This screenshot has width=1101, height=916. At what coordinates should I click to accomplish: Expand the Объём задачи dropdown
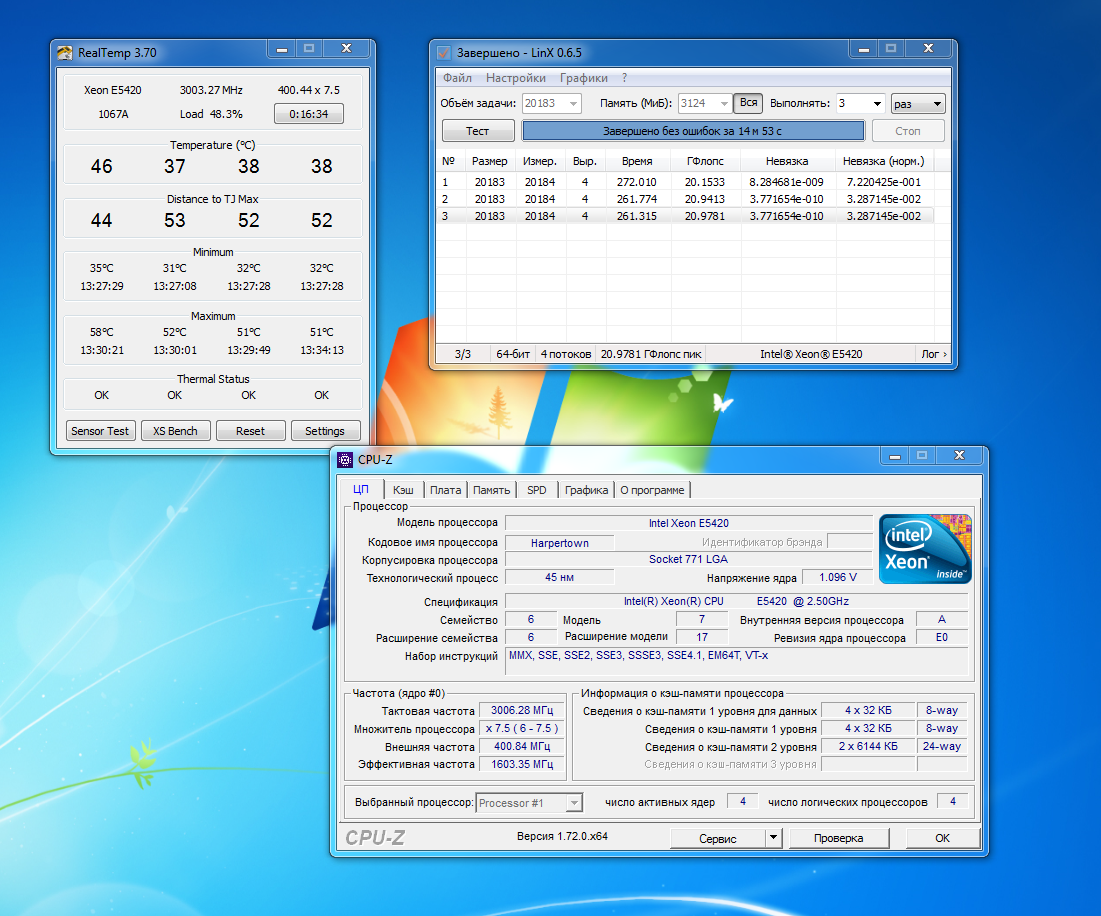point(574,104)
